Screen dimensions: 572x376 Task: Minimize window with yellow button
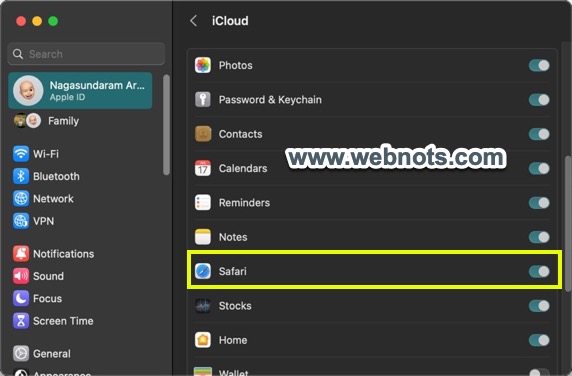[37, 21]
